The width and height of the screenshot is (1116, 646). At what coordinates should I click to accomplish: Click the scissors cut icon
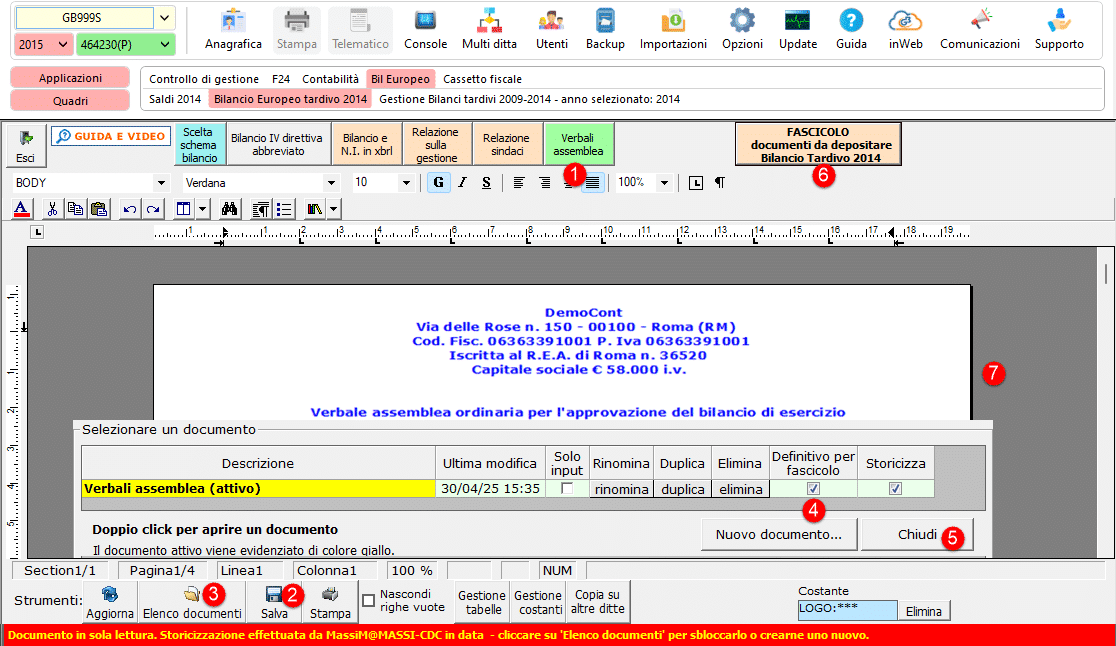point(52,209)
